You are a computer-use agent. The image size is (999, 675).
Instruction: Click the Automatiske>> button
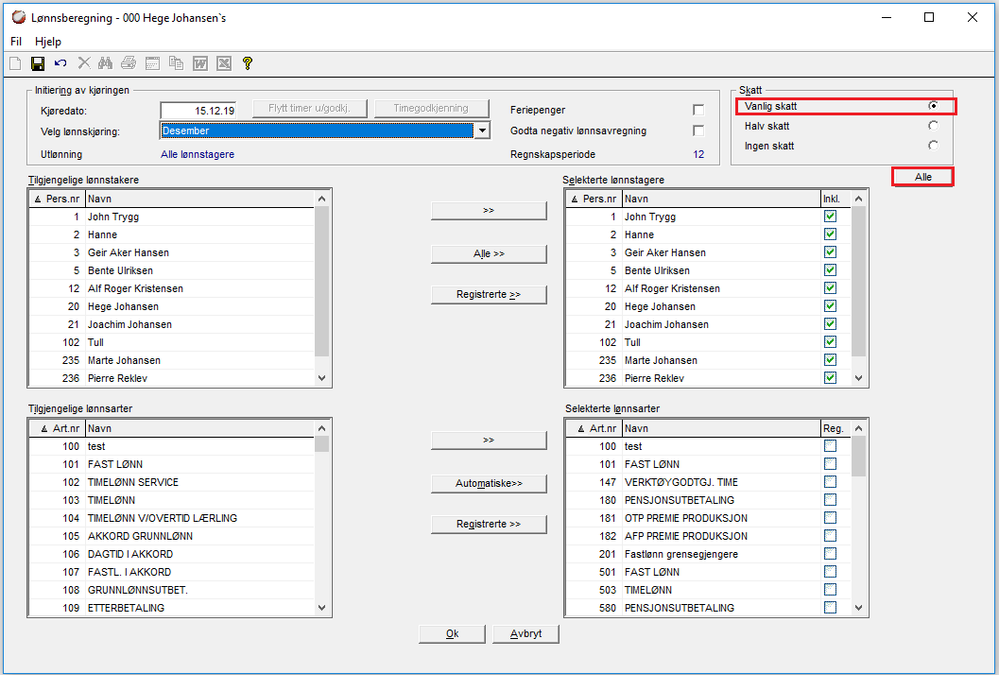489,484
